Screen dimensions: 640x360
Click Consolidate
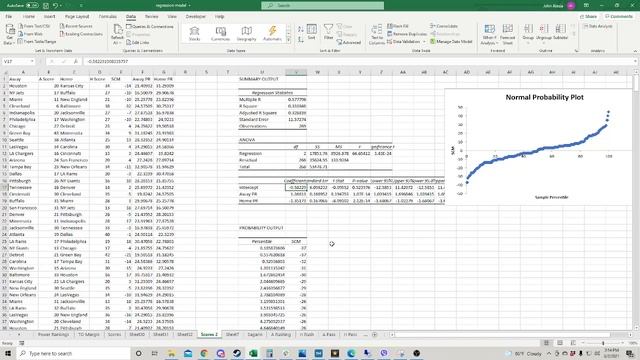tap(444, 26)
